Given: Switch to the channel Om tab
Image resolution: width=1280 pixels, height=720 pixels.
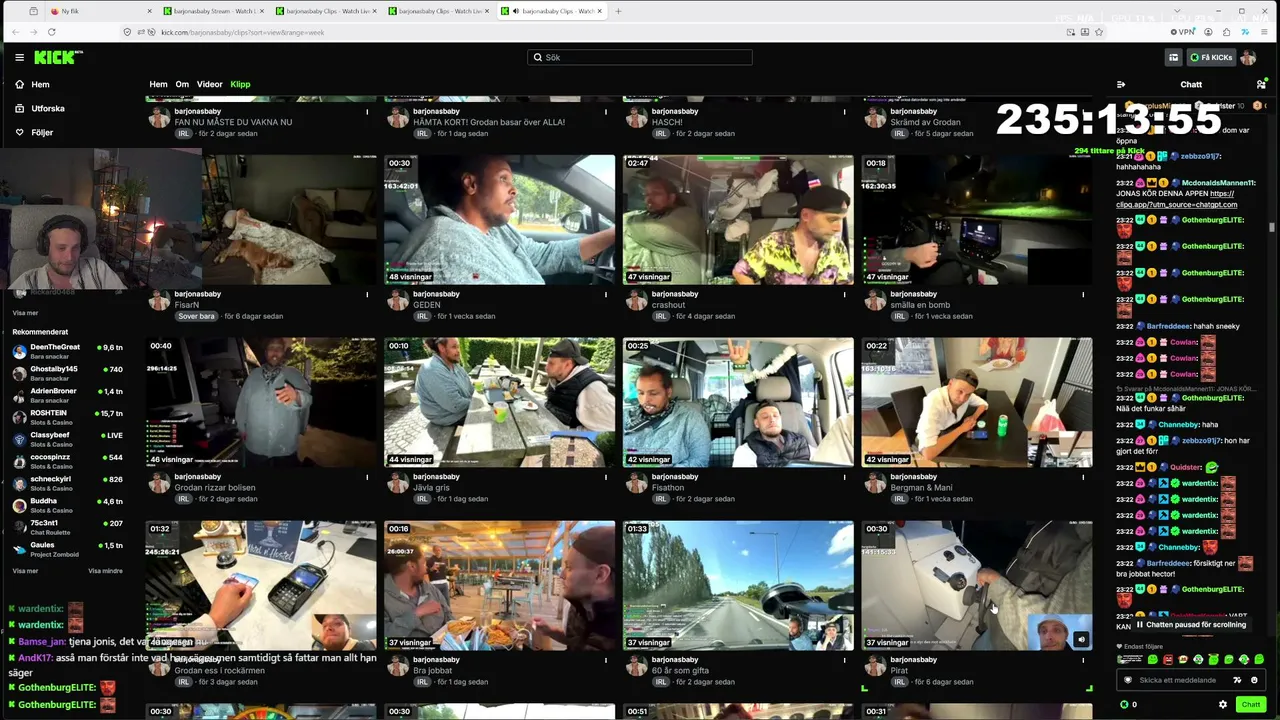Looking at the screenshot, I should point(182,84).
